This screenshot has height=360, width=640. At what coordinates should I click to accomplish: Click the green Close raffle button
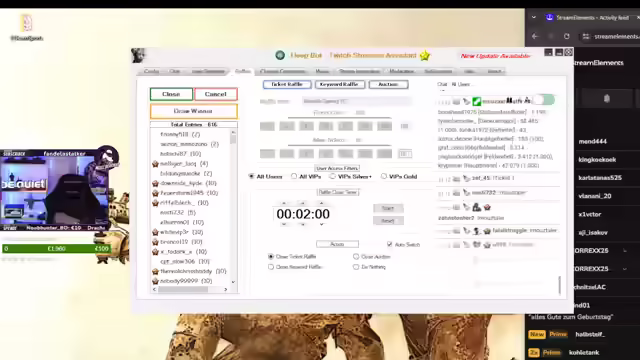pyautogui.click(x=171, y=94)
